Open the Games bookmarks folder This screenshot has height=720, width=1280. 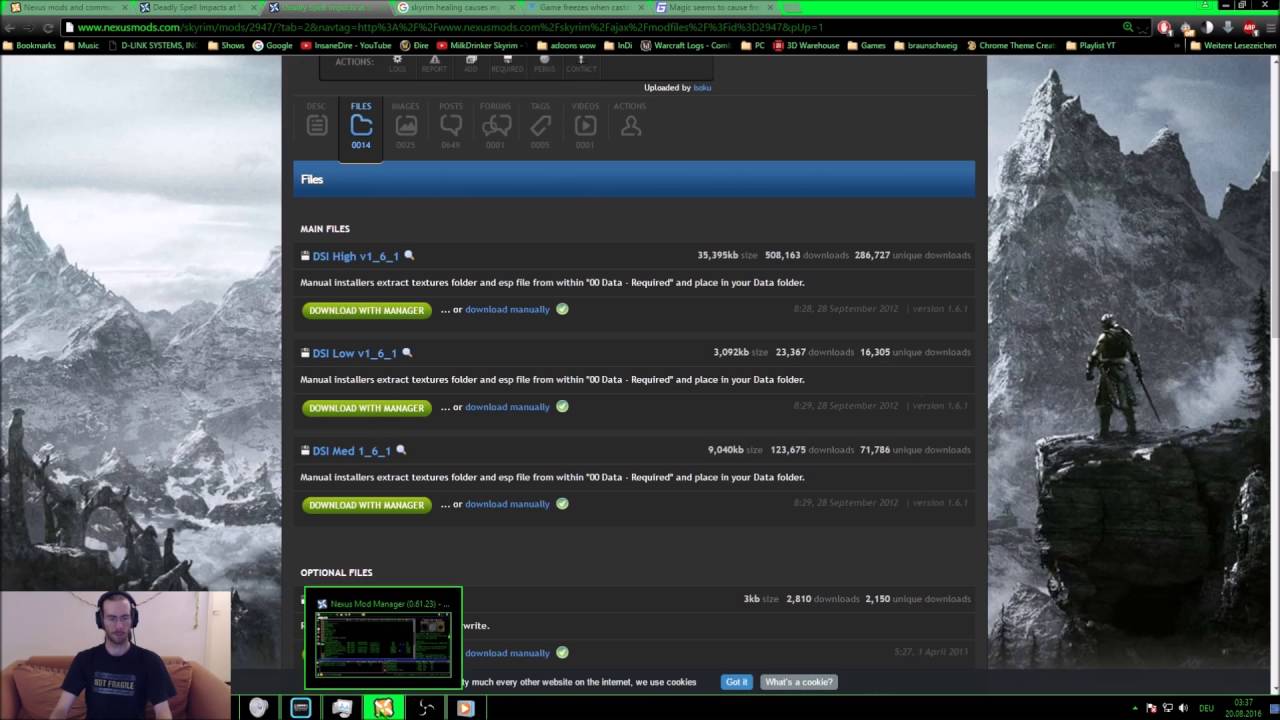(866, 45)
